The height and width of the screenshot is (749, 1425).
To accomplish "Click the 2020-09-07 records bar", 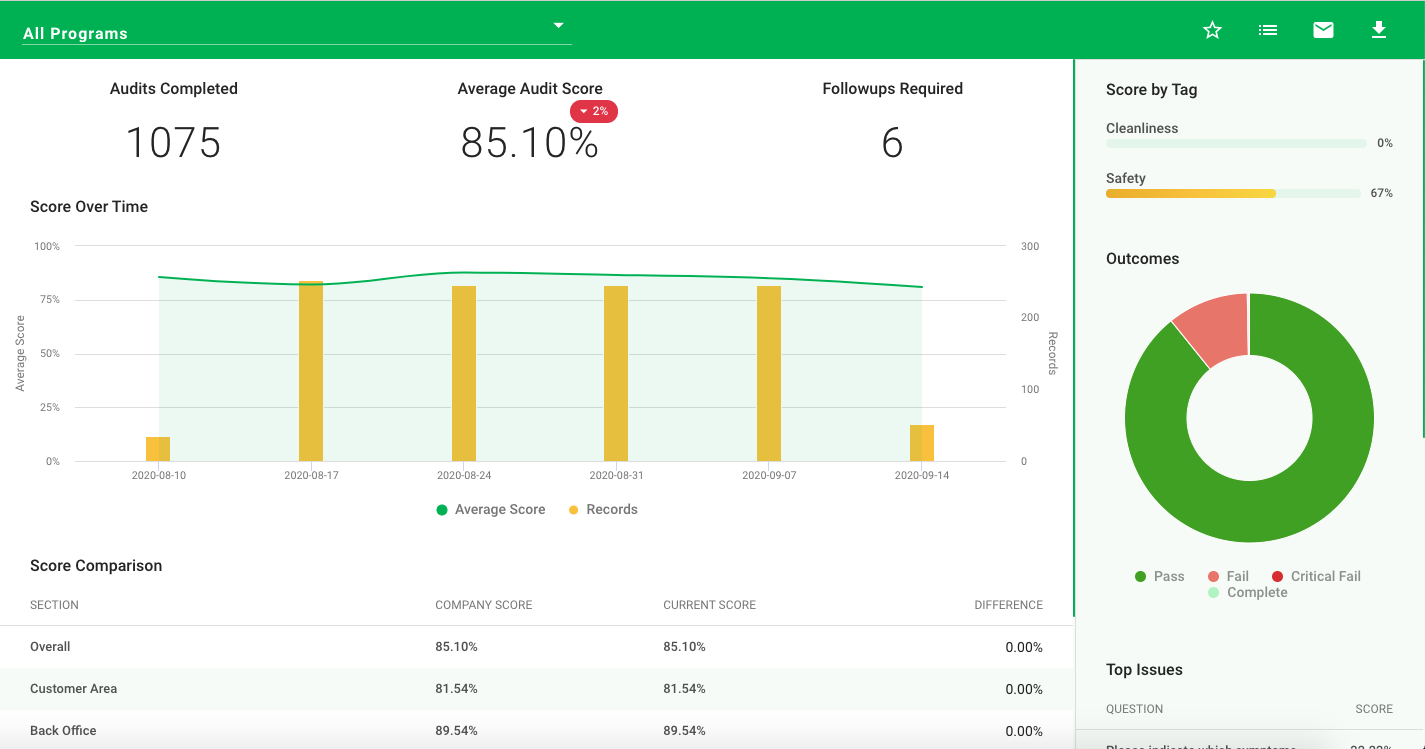I will [x=769, y=374].
